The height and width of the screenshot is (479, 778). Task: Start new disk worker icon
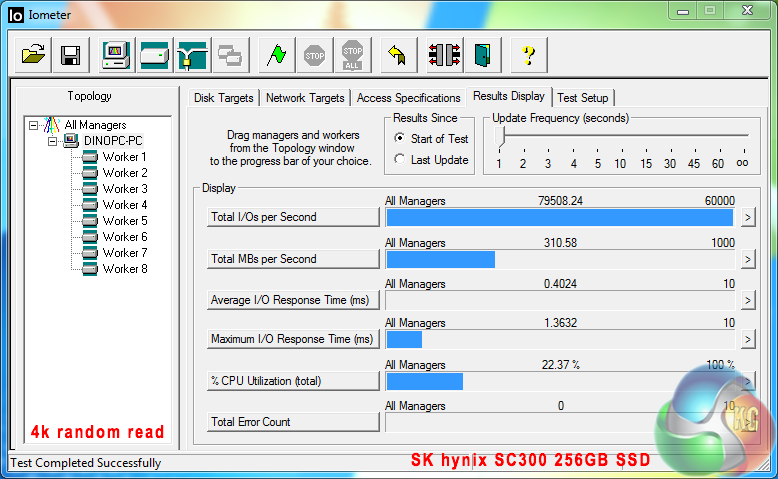[x=154, y=55]
